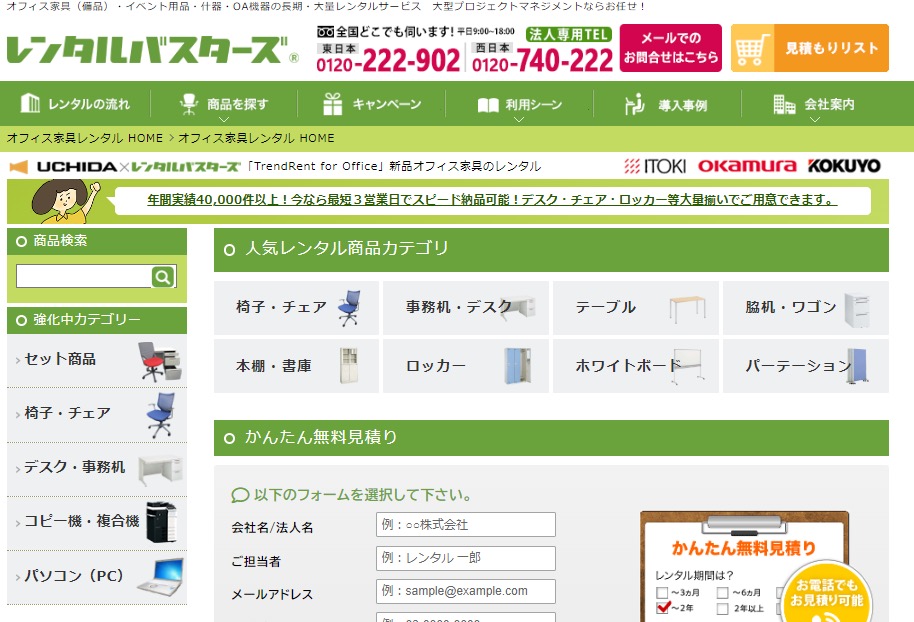Open デスク・事務机 sidebar category
The width and height of the screenshot is (914, 622).
tap(97, 468)
